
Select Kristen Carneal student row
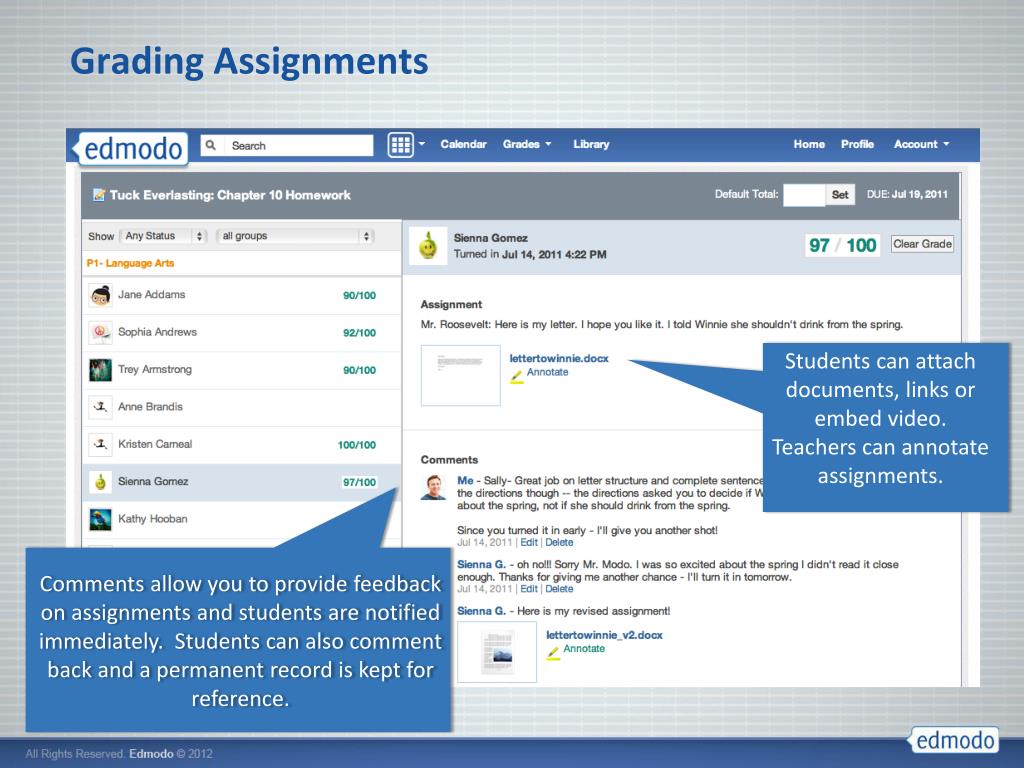point(242,444)
